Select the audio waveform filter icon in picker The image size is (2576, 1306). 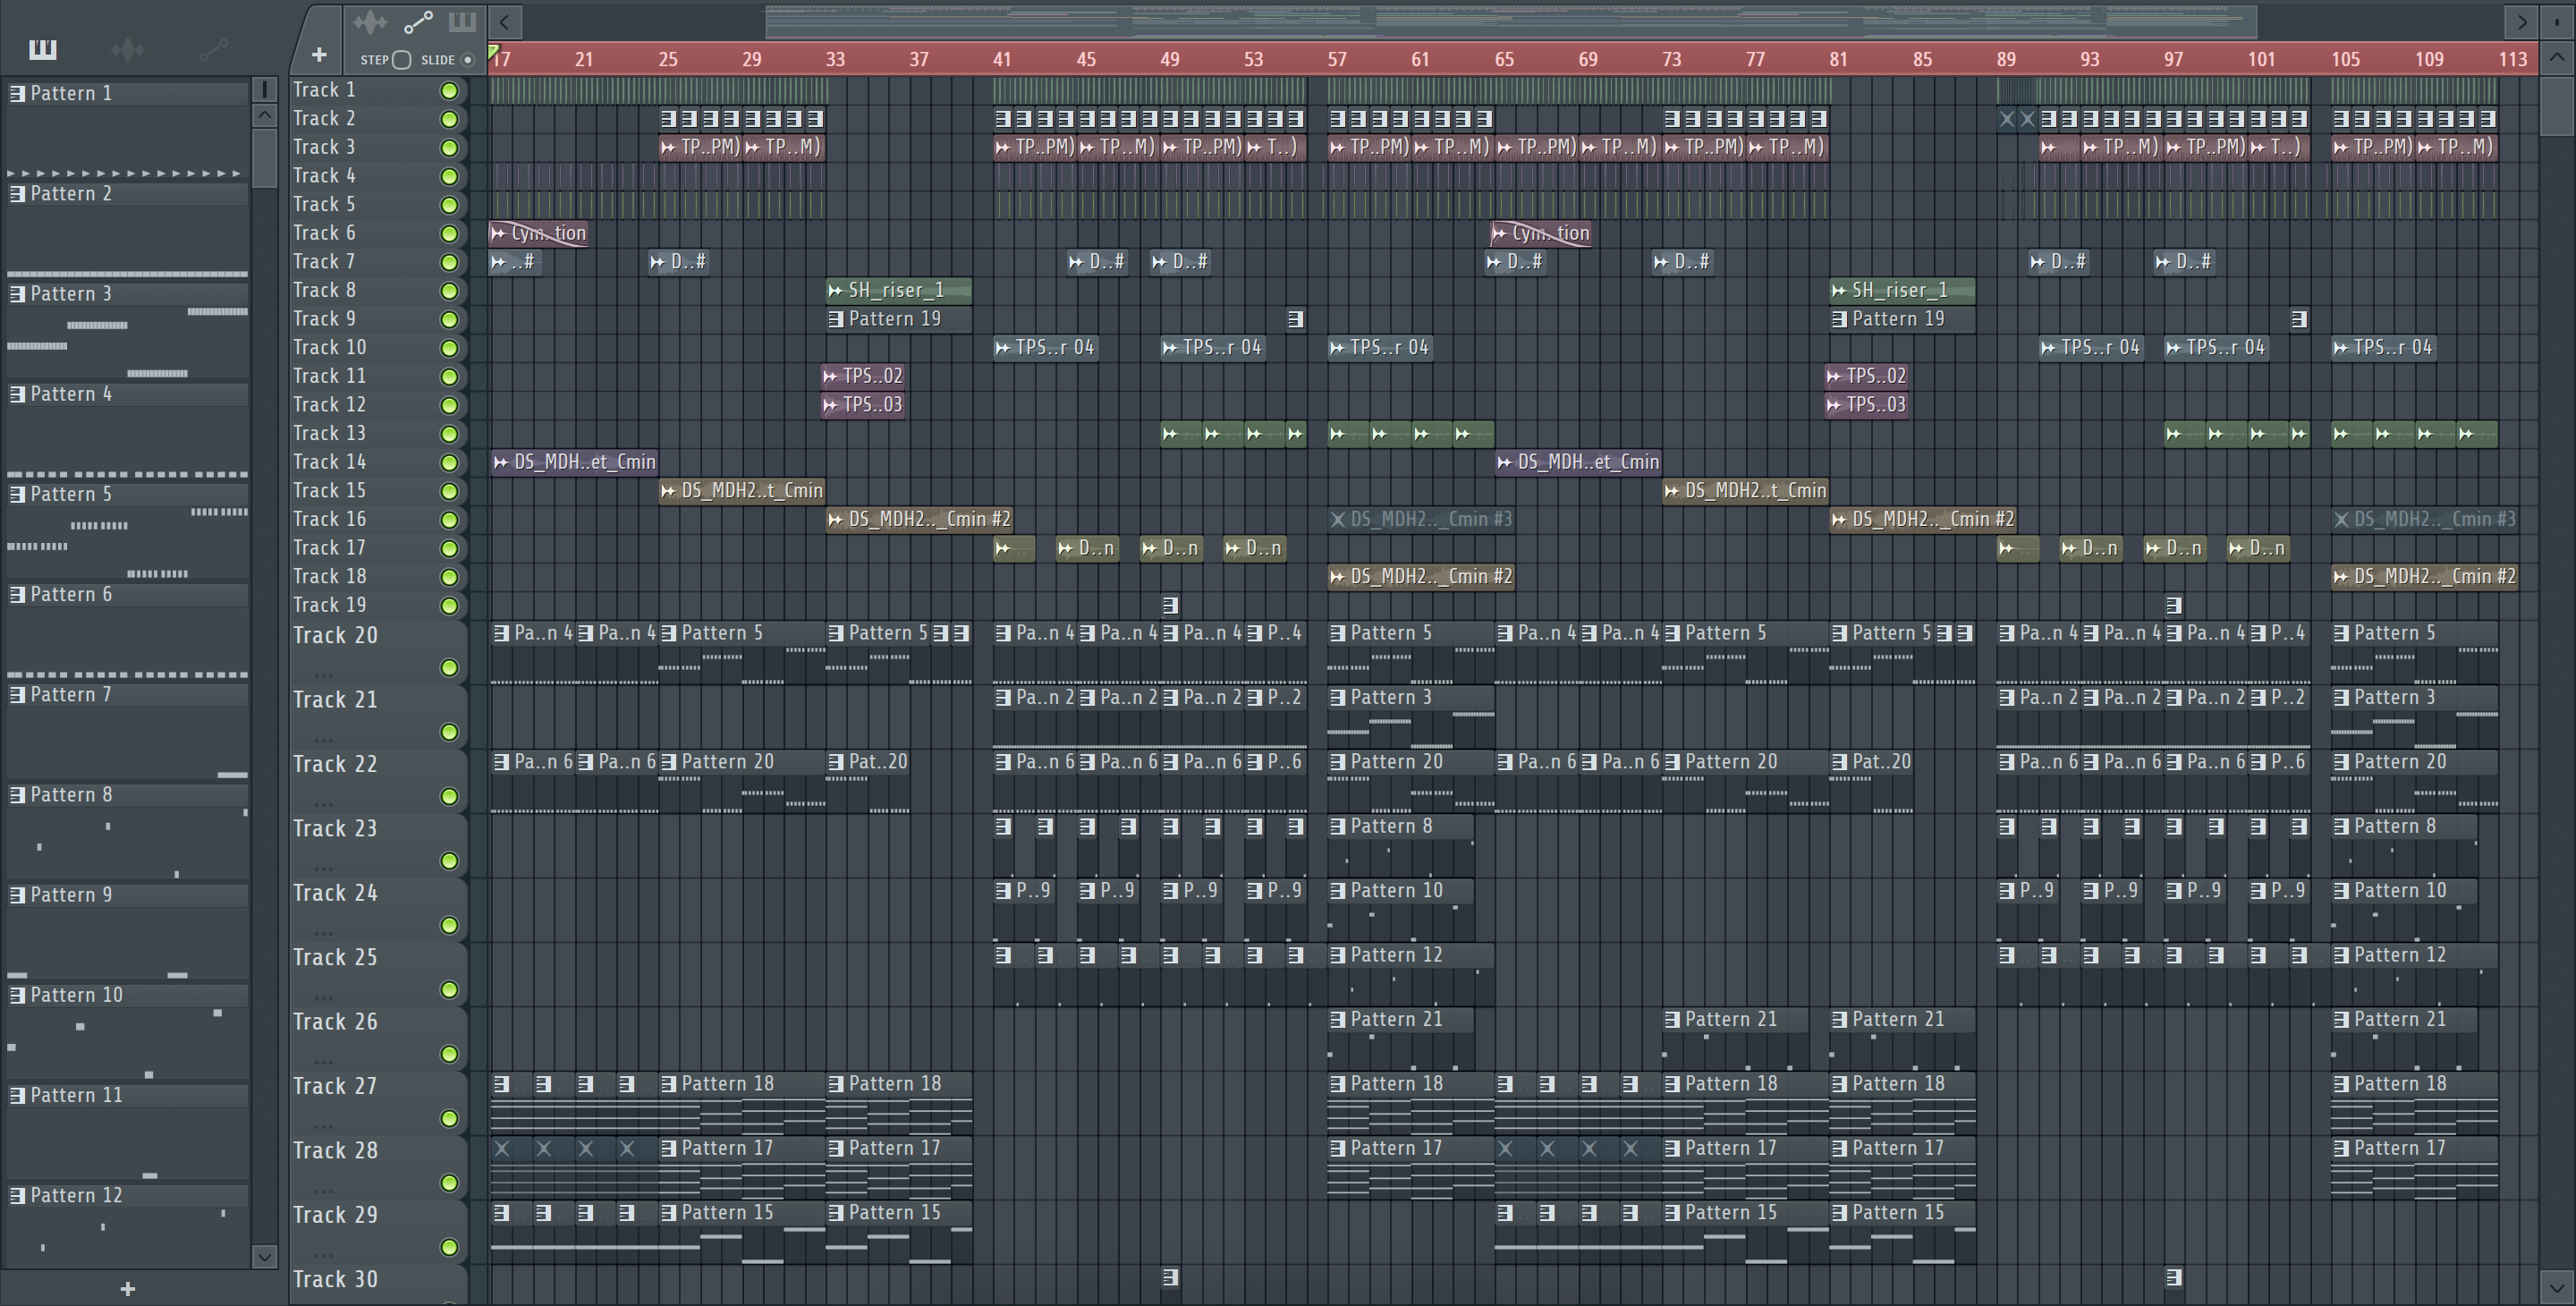point(128,49)
